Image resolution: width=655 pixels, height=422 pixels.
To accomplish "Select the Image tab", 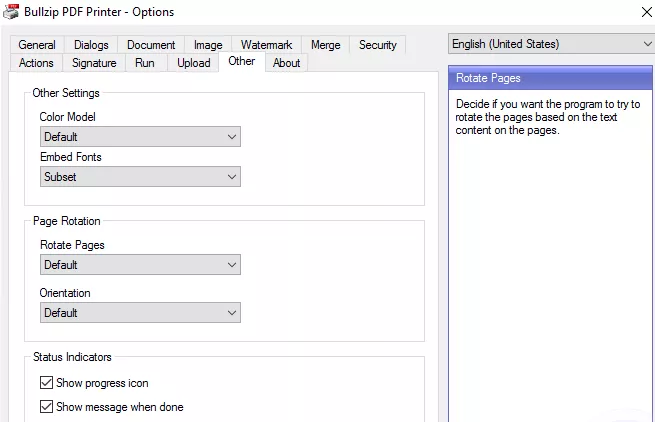I will pyautogui.click(x=208, y=45).
